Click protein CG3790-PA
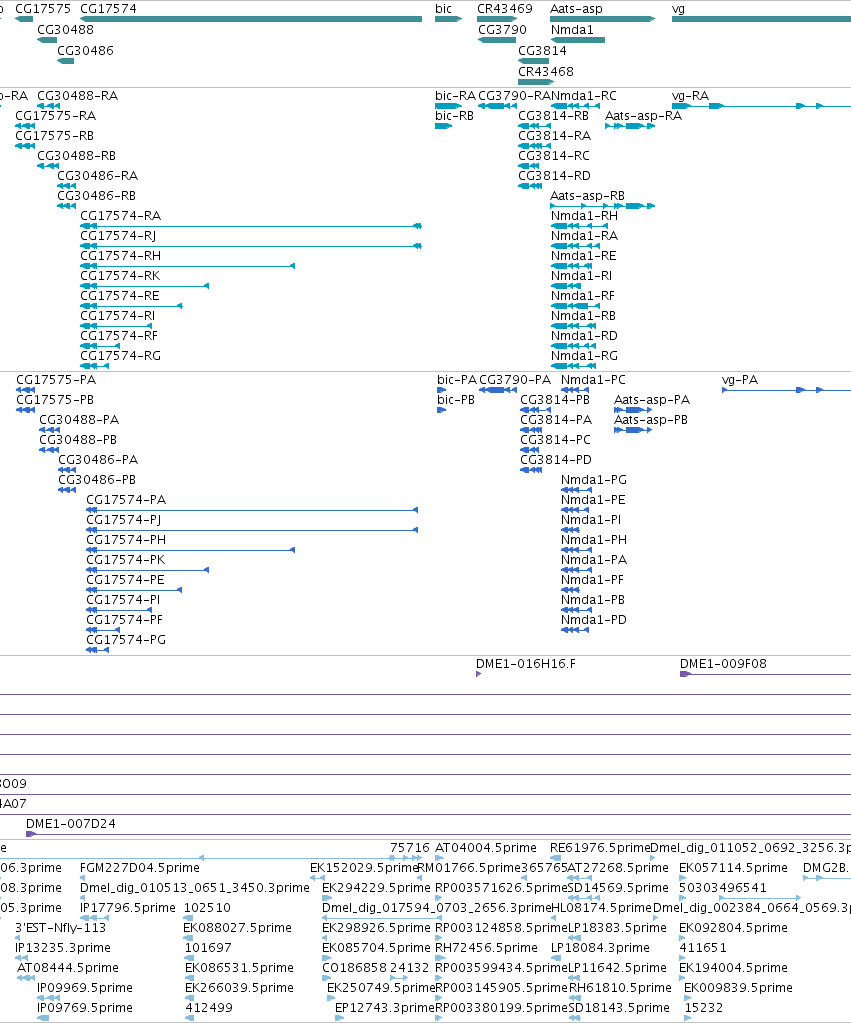Screen dimensions: 851x1023 [x=515, y=380]
